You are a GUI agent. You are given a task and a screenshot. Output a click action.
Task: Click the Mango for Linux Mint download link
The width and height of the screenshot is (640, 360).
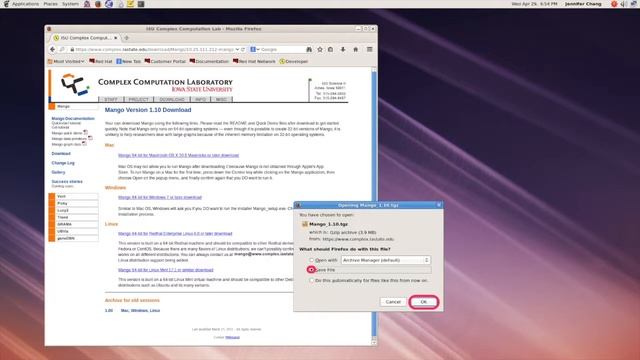(166, 270)
